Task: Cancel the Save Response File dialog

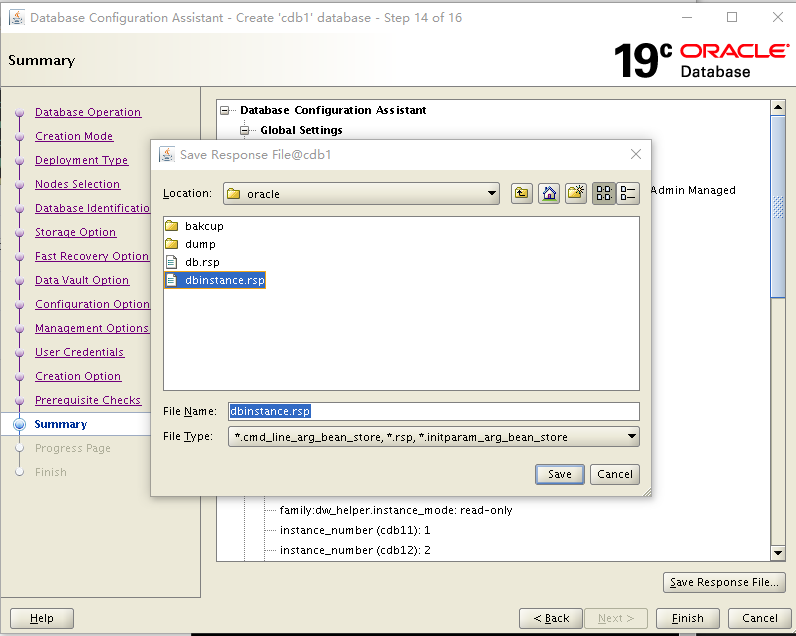Action: pyautogui.click(x=614, y=474)
